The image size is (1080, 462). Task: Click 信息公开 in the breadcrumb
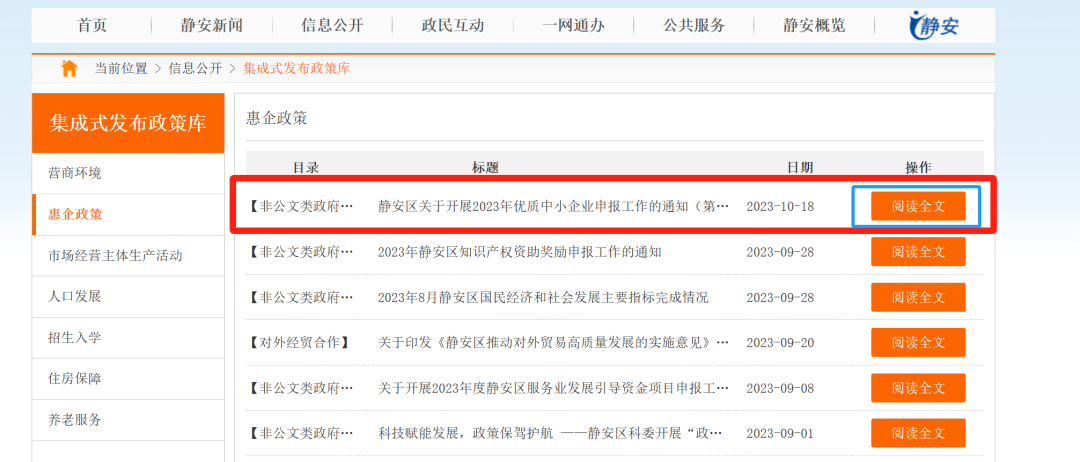click(196, 68)
